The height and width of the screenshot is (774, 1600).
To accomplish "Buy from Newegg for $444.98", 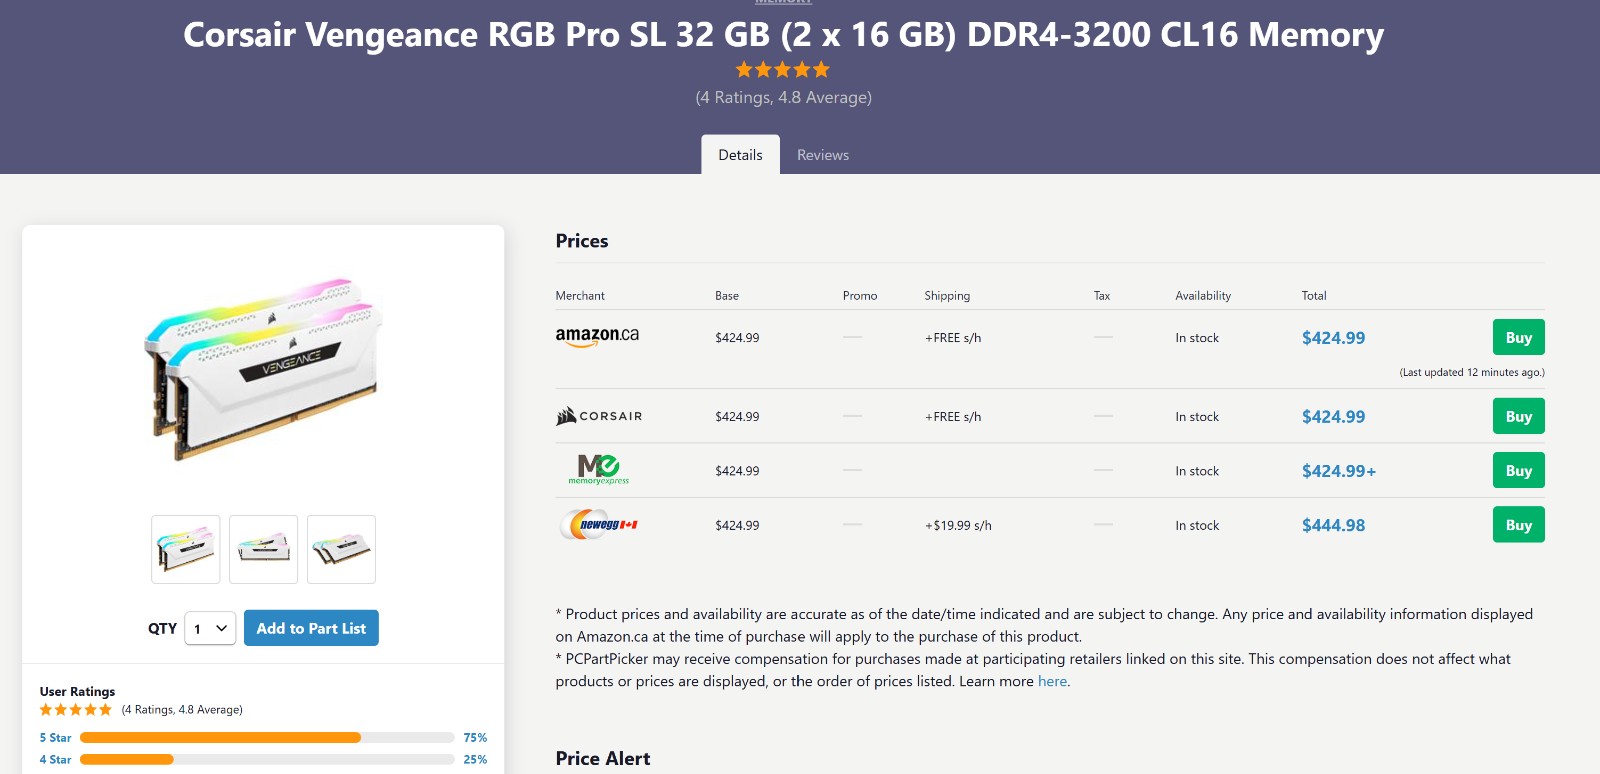I will 1518,524.
